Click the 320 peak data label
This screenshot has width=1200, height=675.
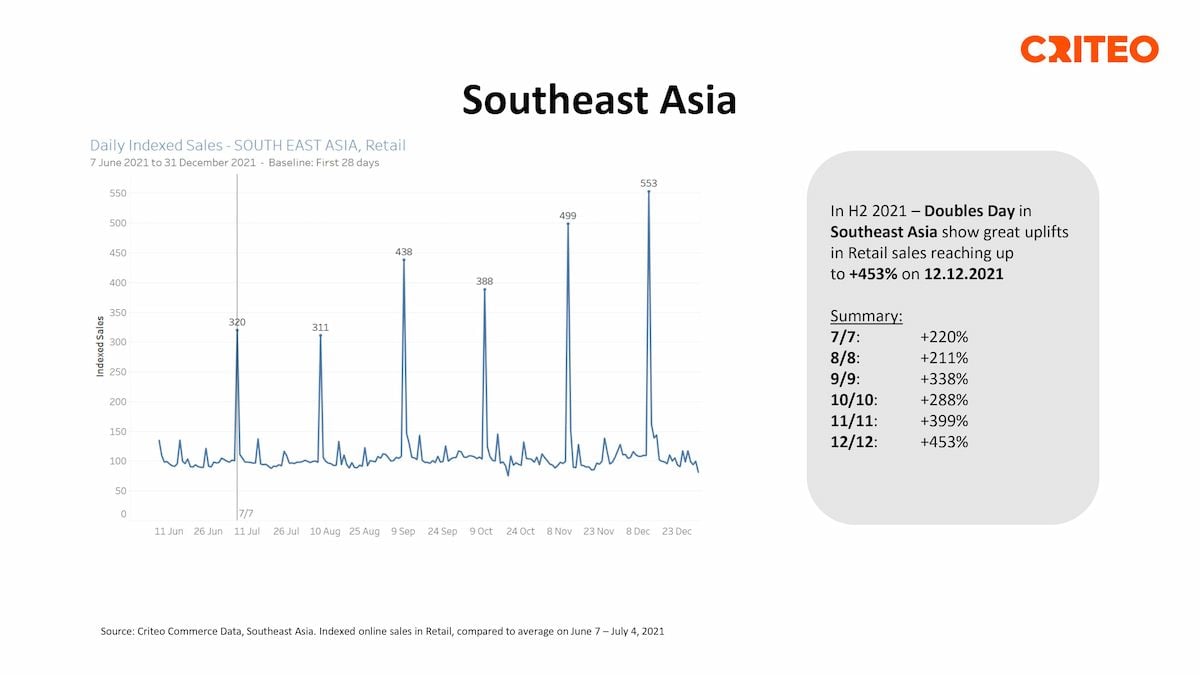pyautogui.click(x=237, y=322)
